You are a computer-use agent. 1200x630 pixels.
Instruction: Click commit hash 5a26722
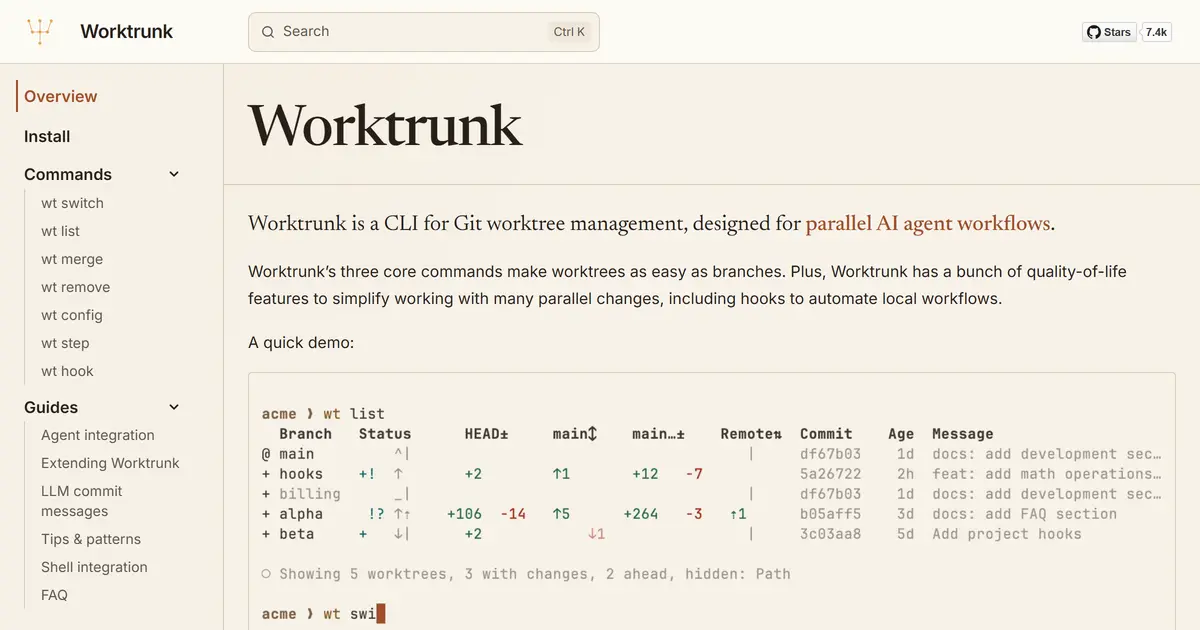830,474
